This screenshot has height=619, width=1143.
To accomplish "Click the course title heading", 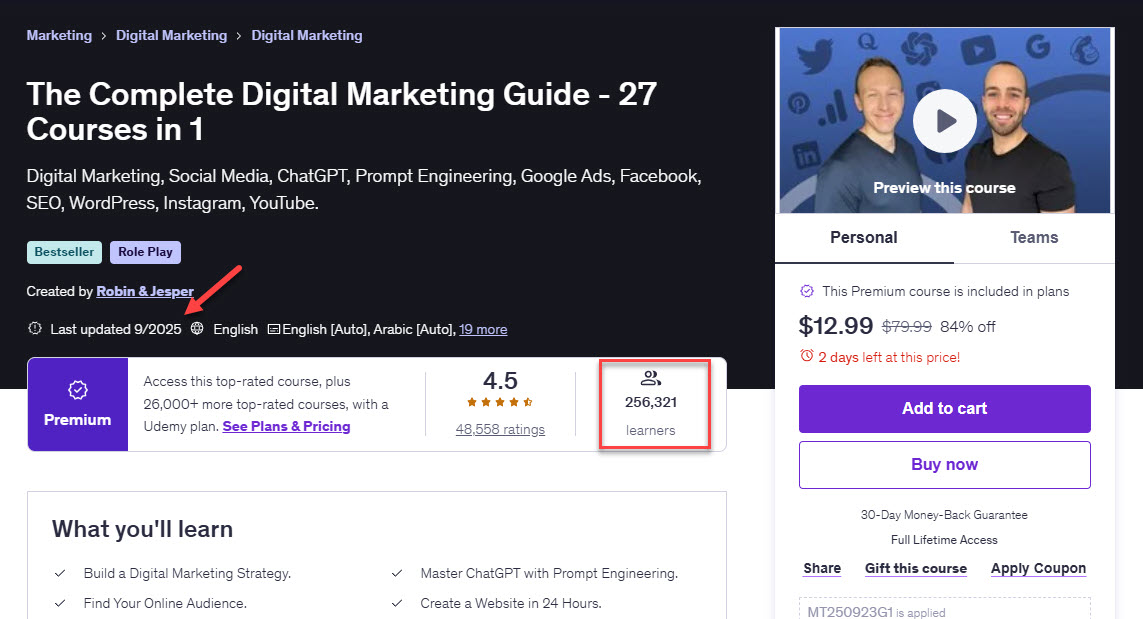I will click(341, 112).
